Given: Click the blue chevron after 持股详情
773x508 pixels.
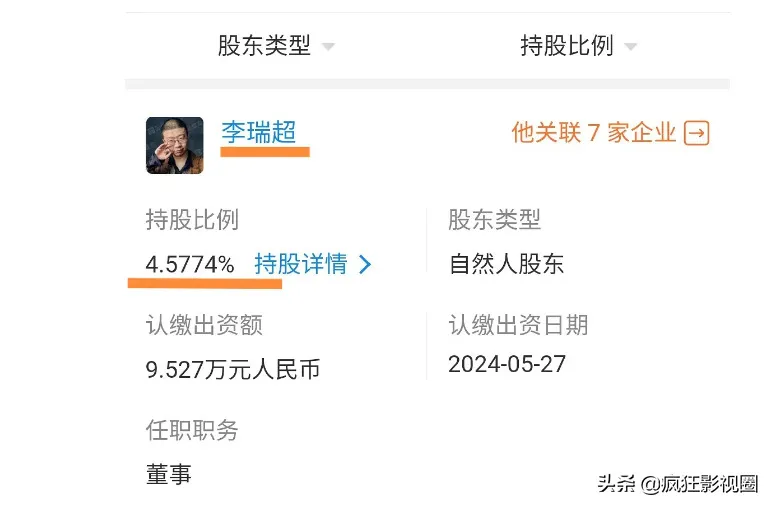Looking at the screenshot, I should (365, 264).
